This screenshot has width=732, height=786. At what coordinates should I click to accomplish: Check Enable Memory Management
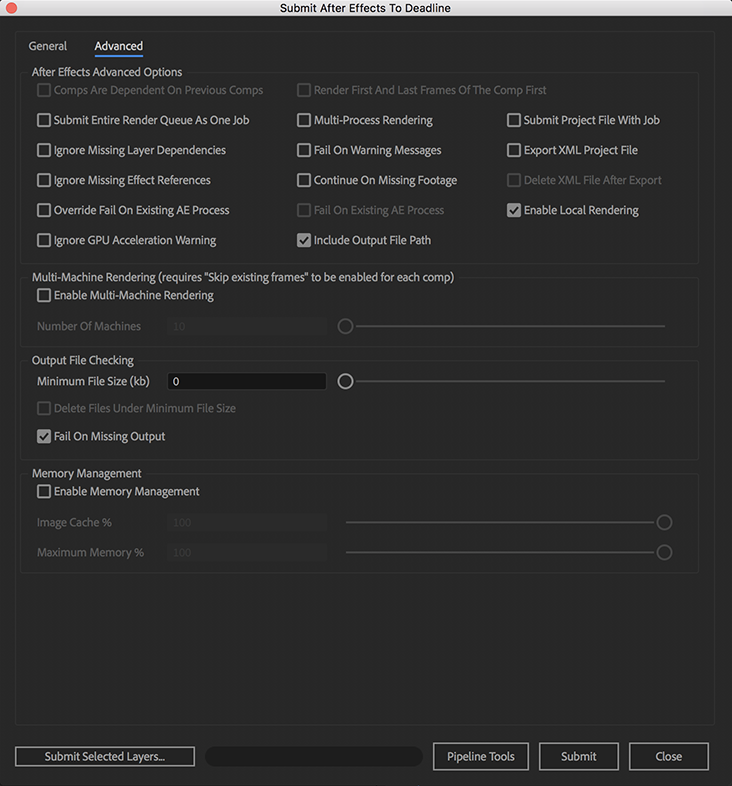44,491
